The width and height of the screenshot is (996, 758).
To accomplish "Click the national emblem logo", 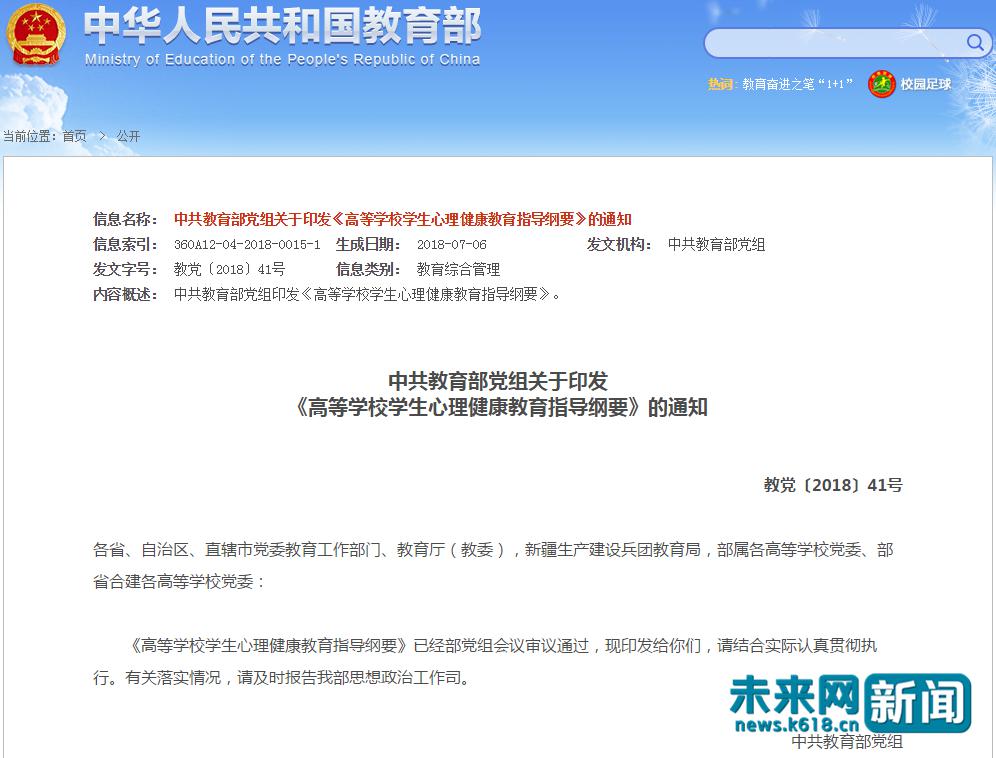I will (38, 36).
